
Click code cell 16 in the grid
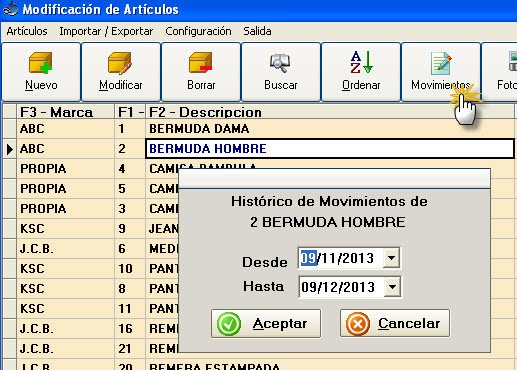coord(130,329)
